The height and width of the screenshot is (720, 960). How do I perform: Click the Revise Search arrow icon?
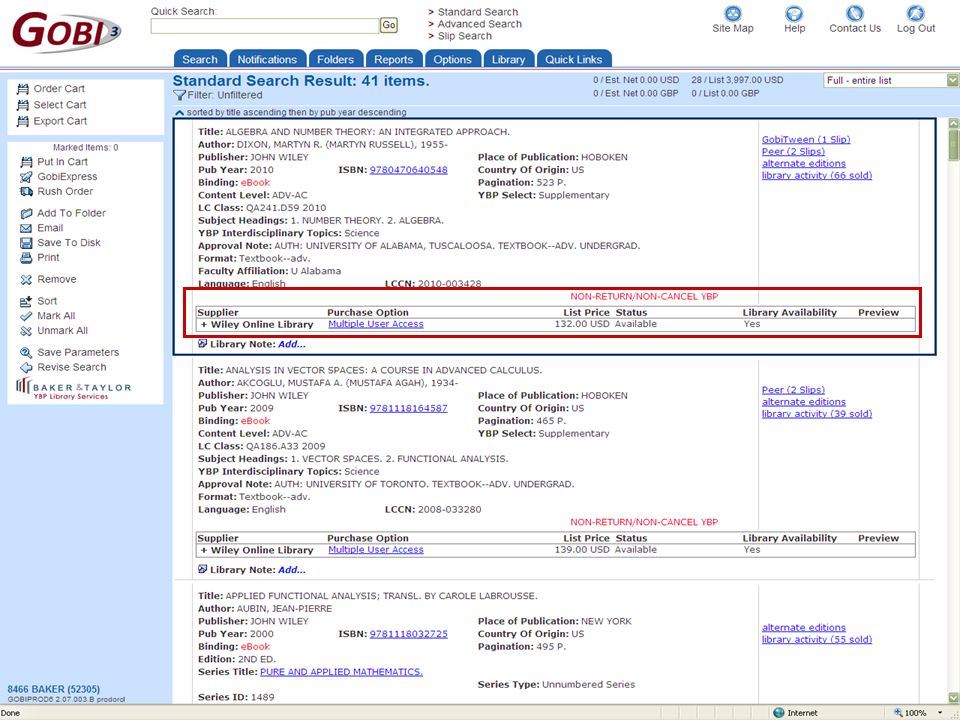[26, 368]
